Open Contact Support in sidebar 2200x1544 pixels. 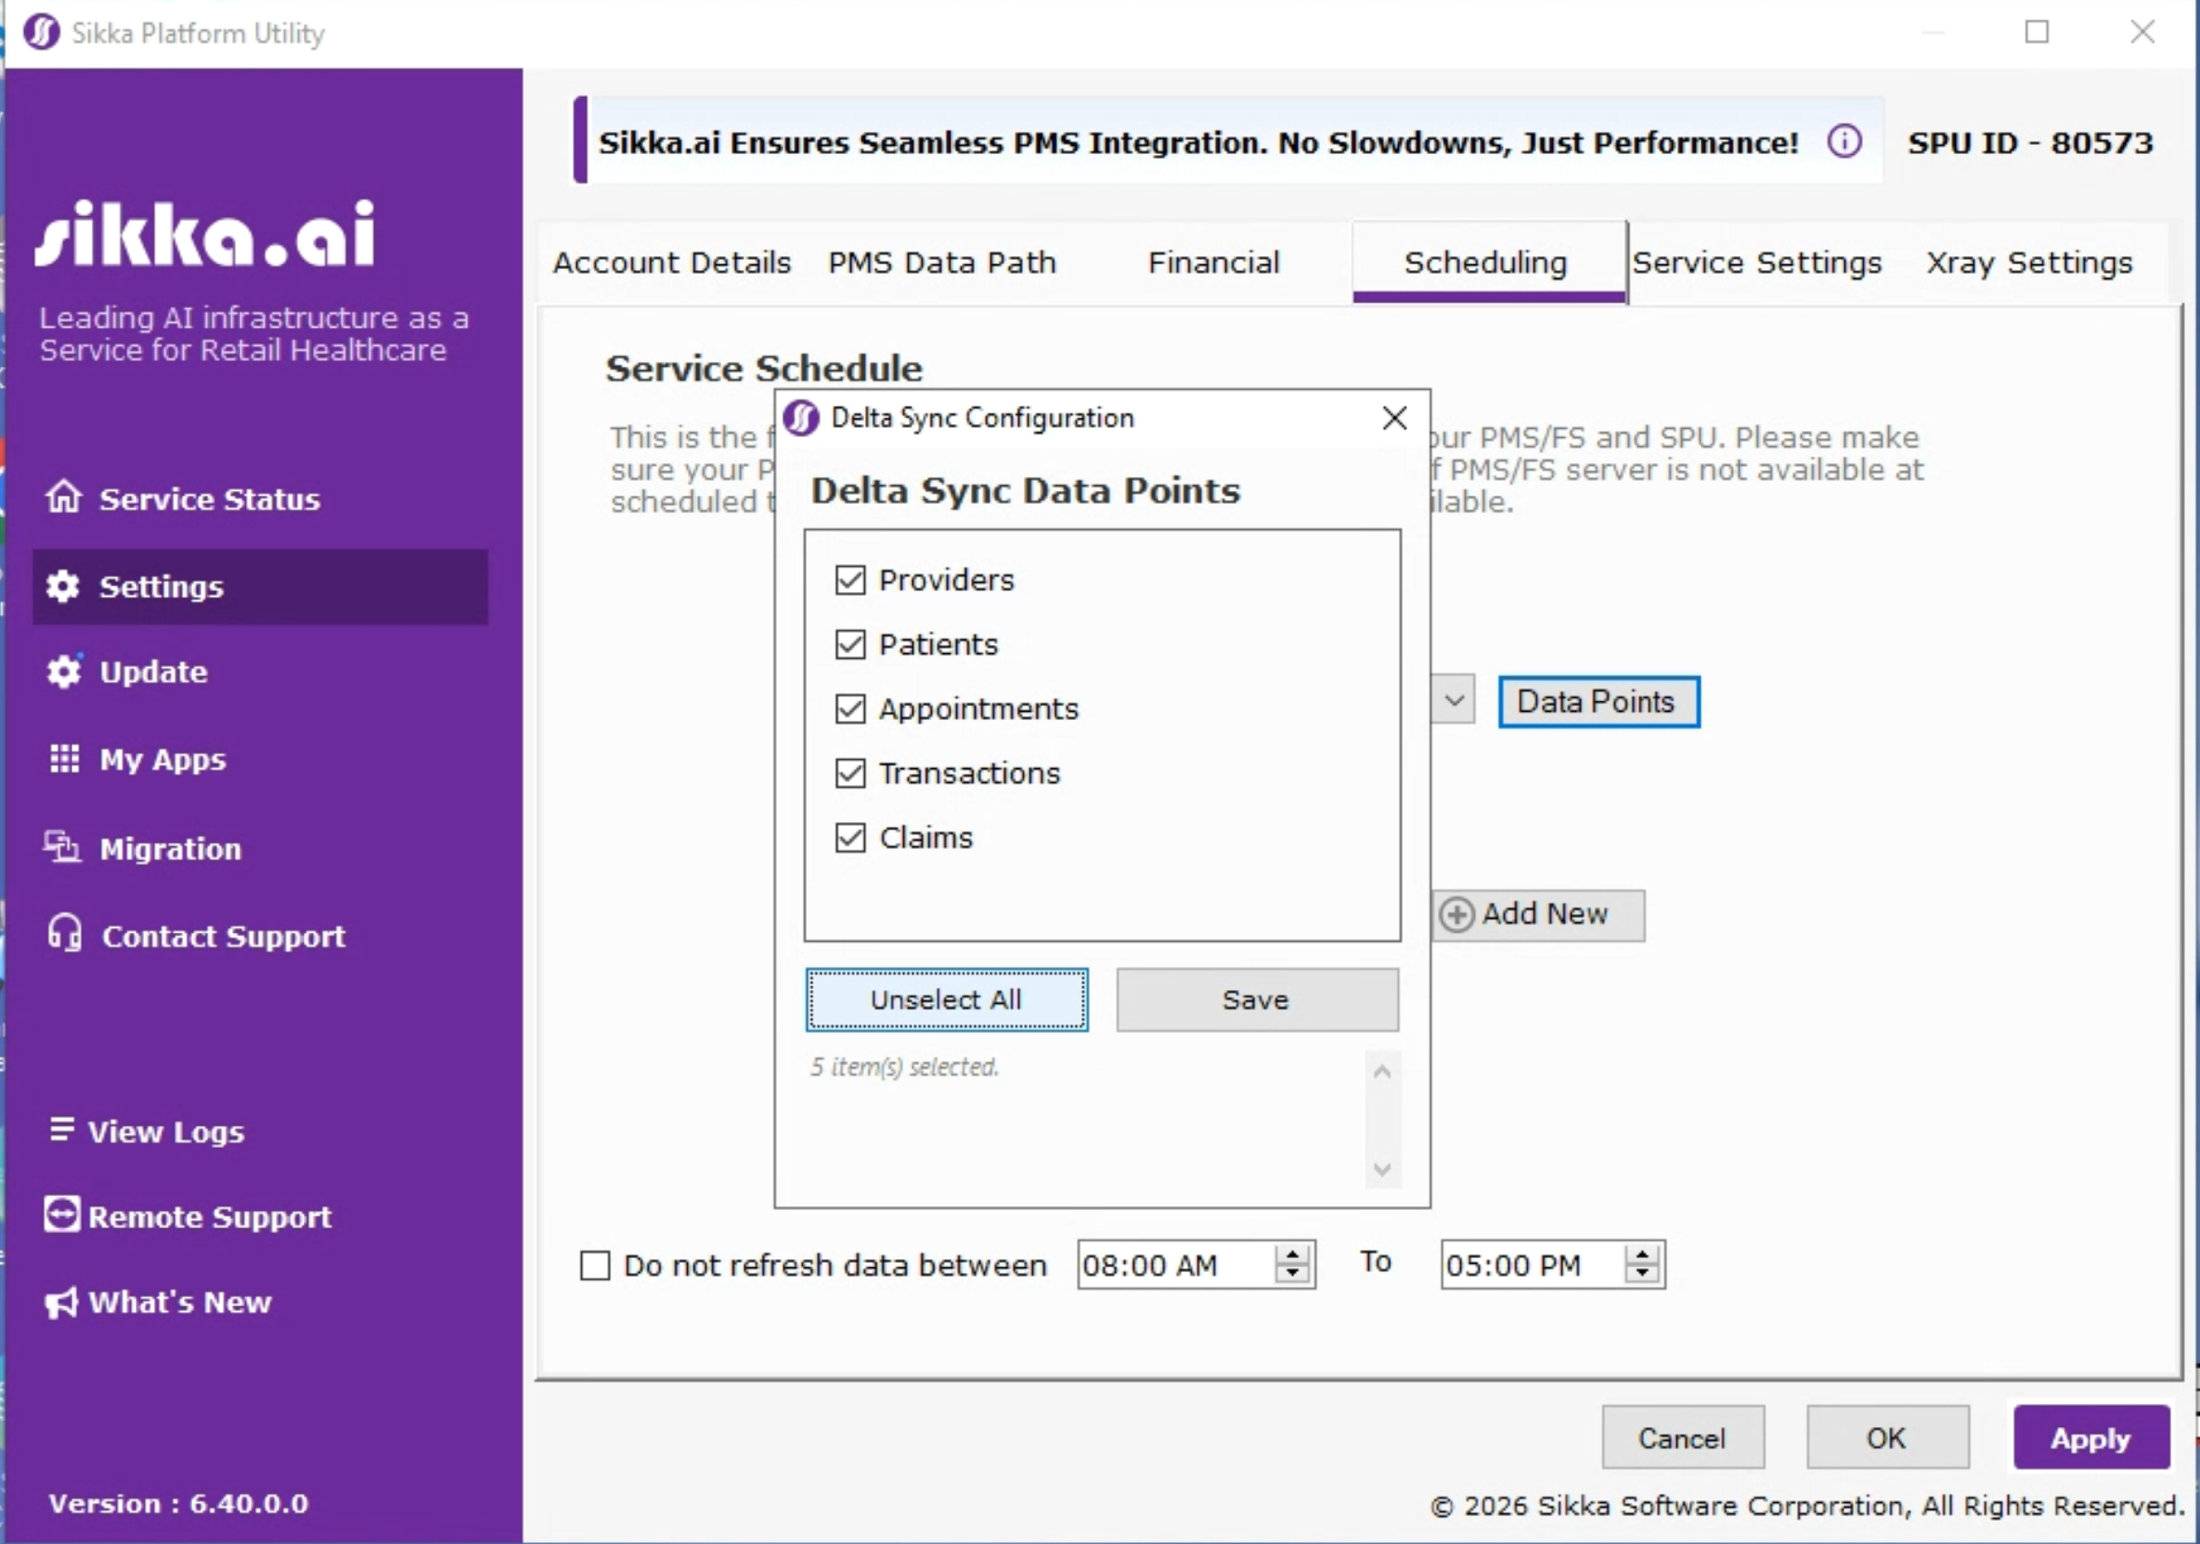224,936
